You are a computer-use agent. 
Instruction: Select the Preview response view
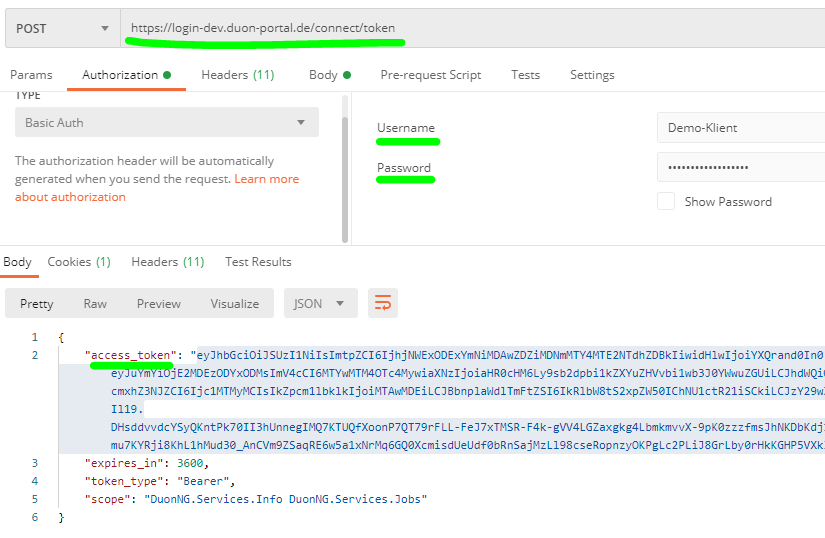pyautogui.click(x=159, y=303)
